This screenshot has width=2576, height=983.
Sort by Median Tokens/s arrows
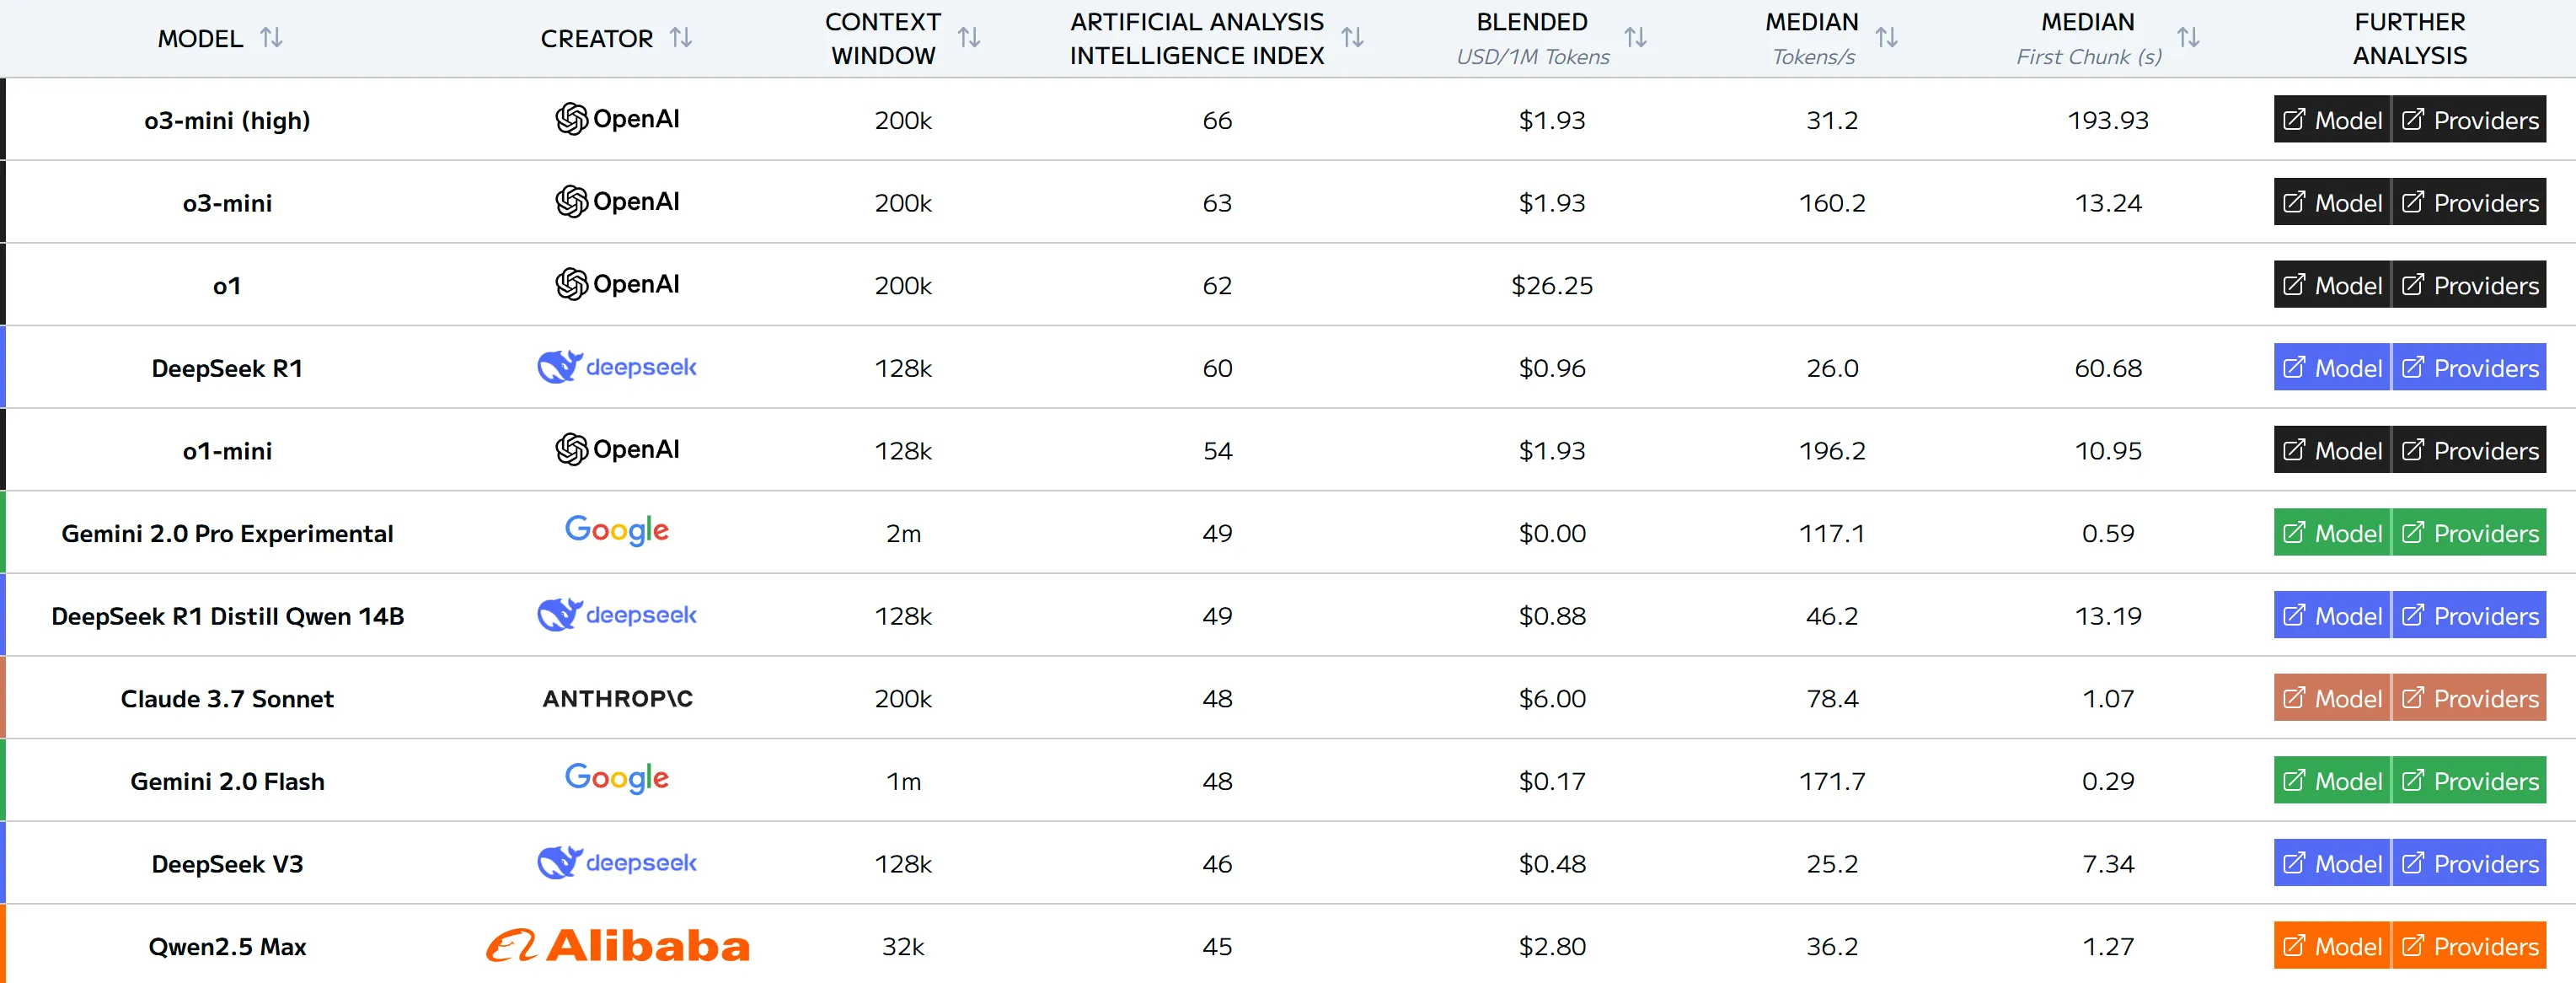click(1886, 38)
